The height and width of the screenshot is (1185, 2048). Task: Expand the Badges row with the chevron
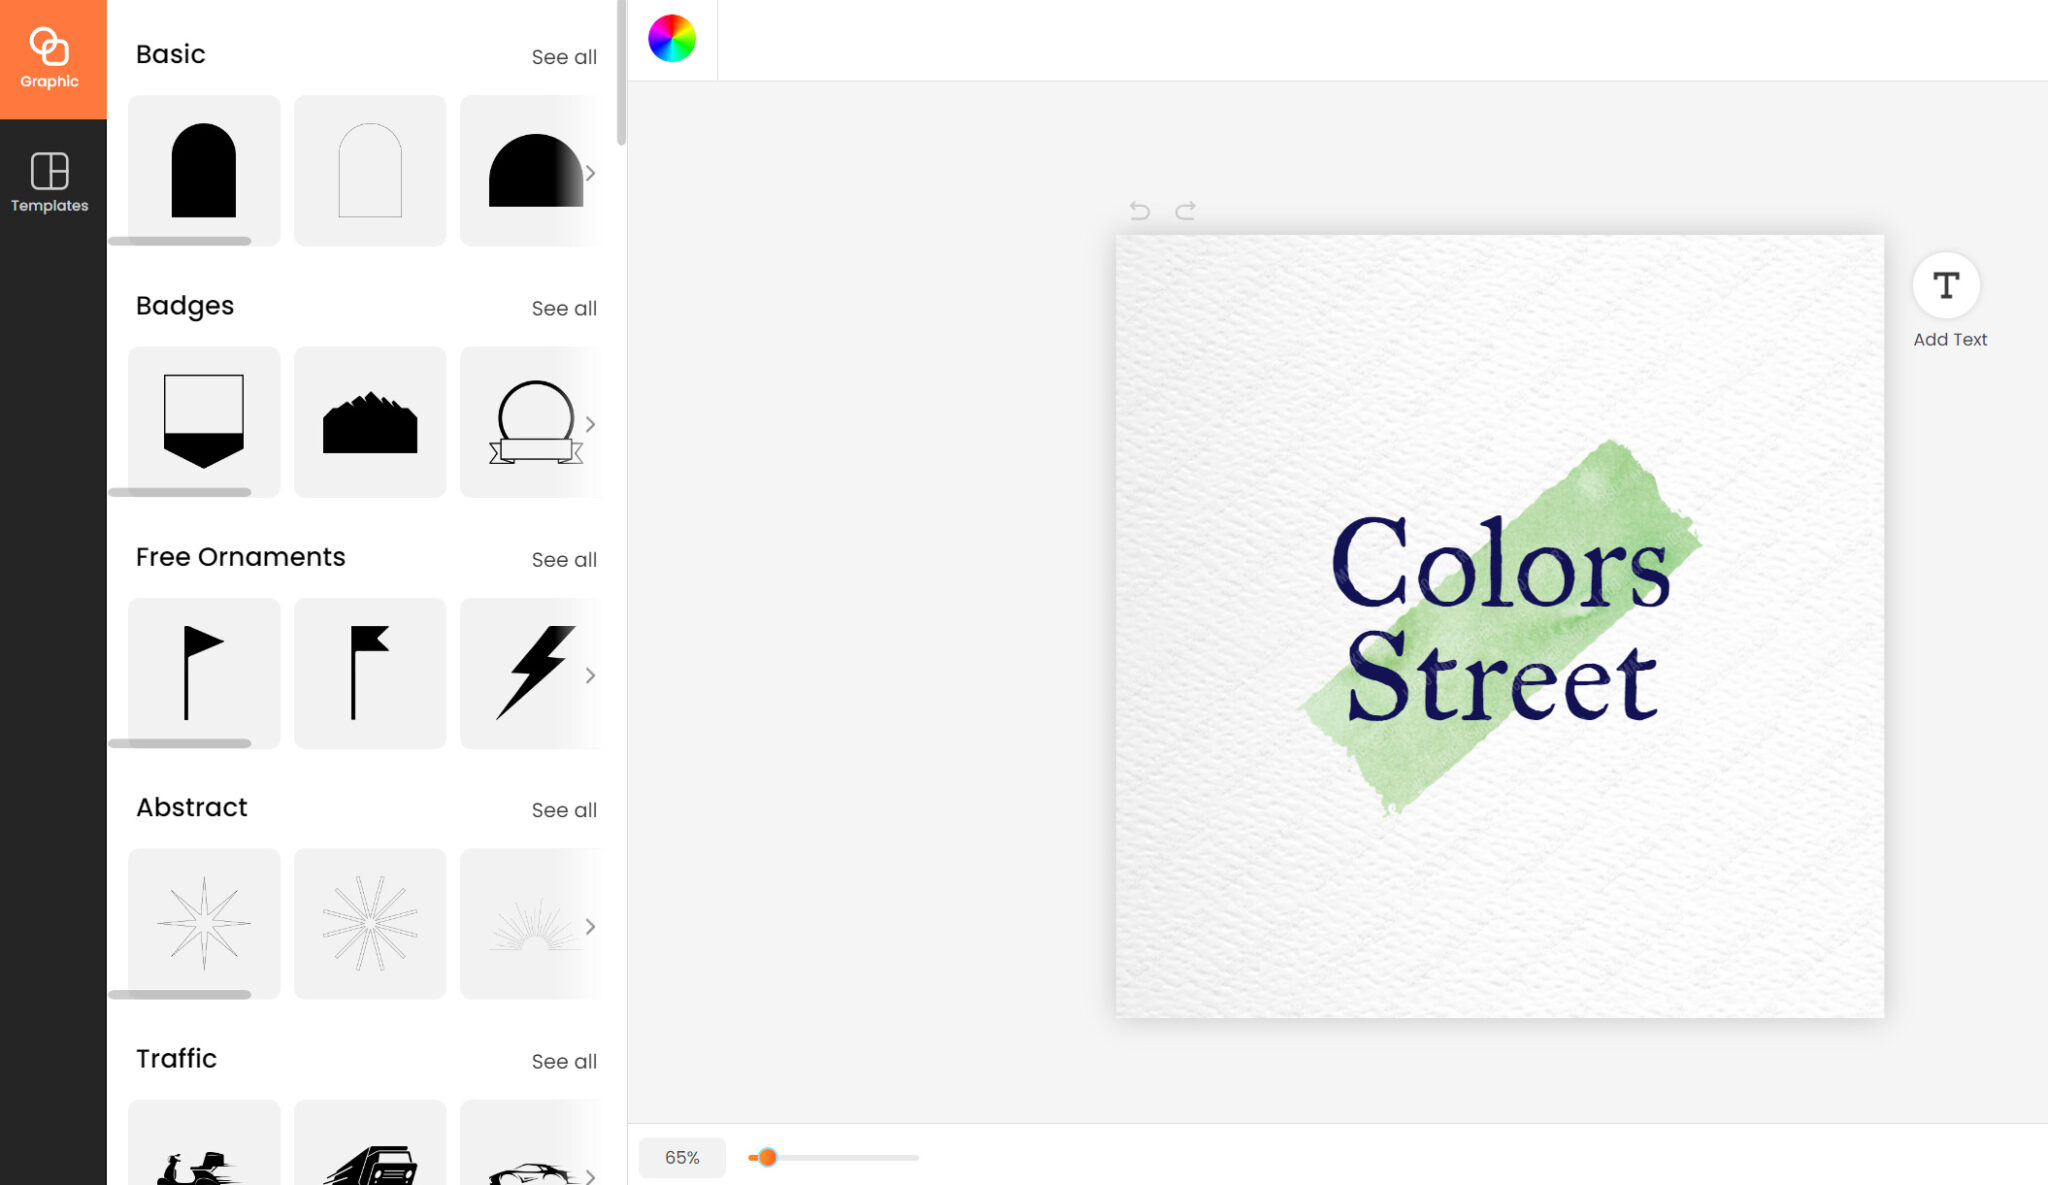click(590, 423)
